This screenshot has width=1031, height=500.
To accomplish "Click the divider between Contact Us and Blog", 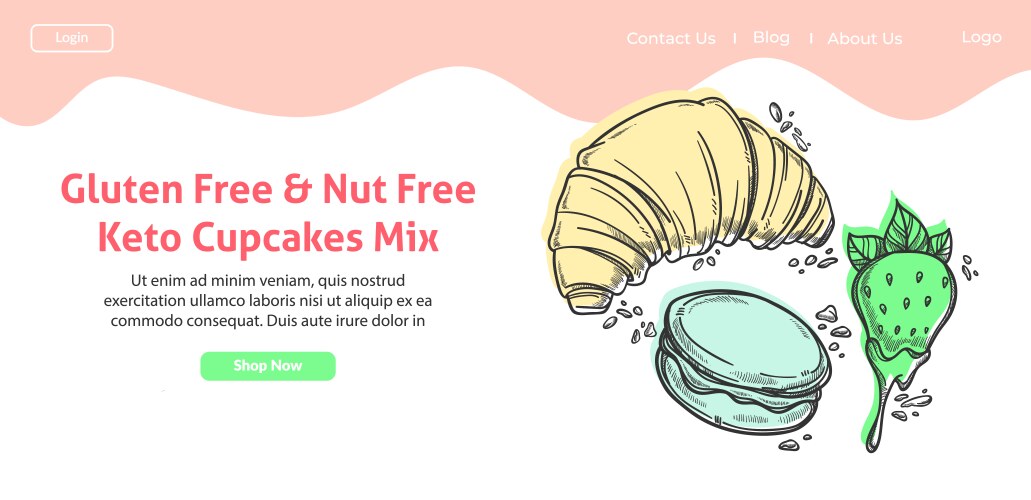I will [x=734, y=39].
